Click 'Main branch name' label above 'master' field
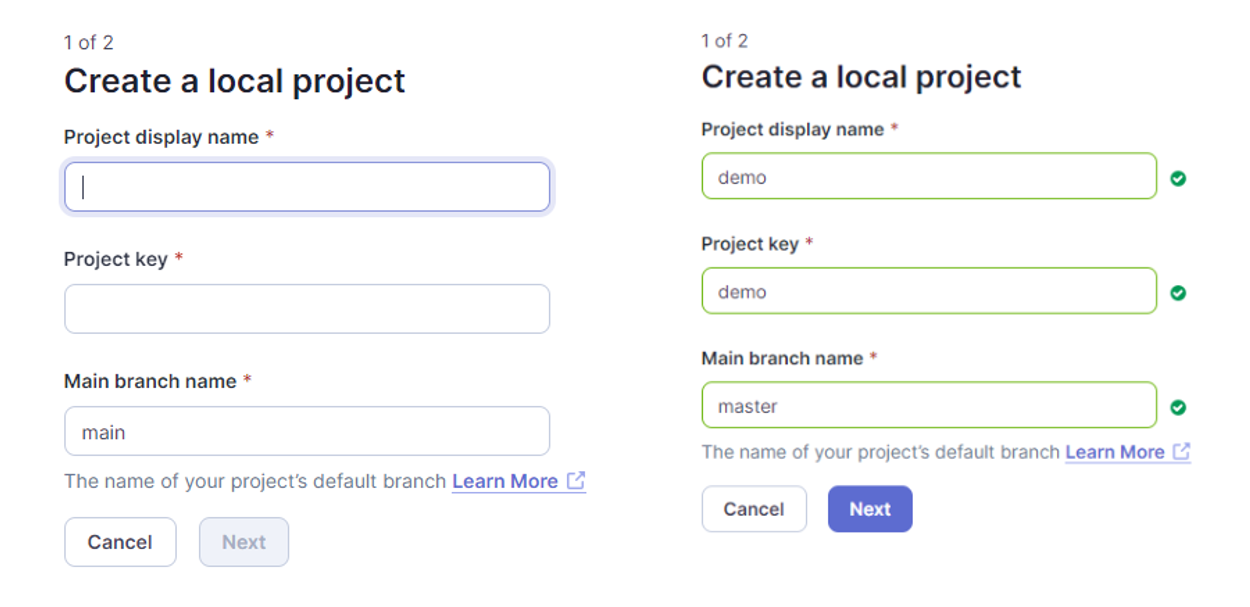The image size is (1250, 607). [x=782, y=358]
